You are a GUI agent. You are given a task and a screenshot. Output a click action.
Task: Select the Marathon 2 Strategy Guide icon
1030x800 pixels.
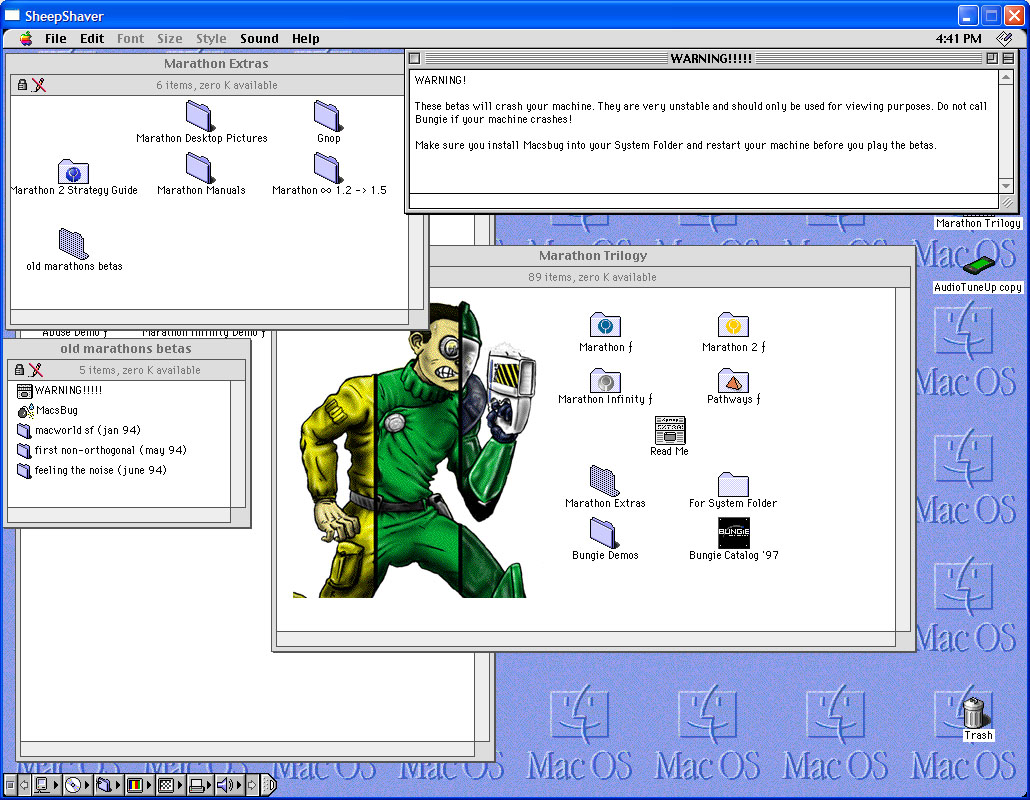point(73,172)
